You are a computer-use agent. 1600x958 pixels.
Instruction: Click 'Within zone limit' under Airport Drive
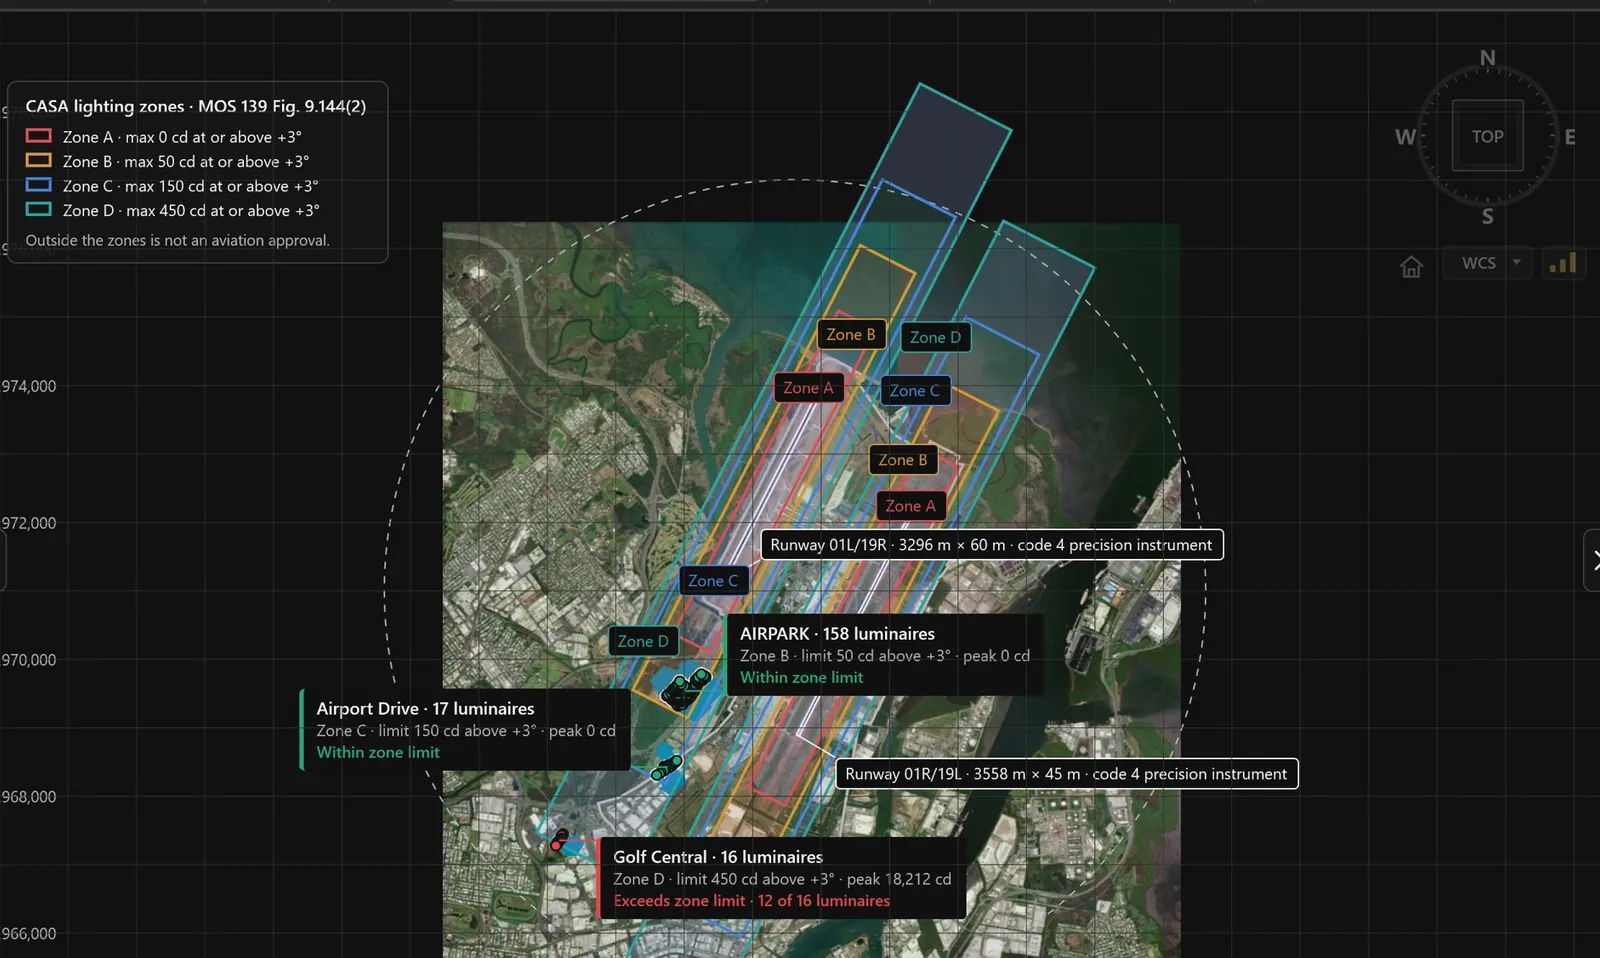coord(378,752)
